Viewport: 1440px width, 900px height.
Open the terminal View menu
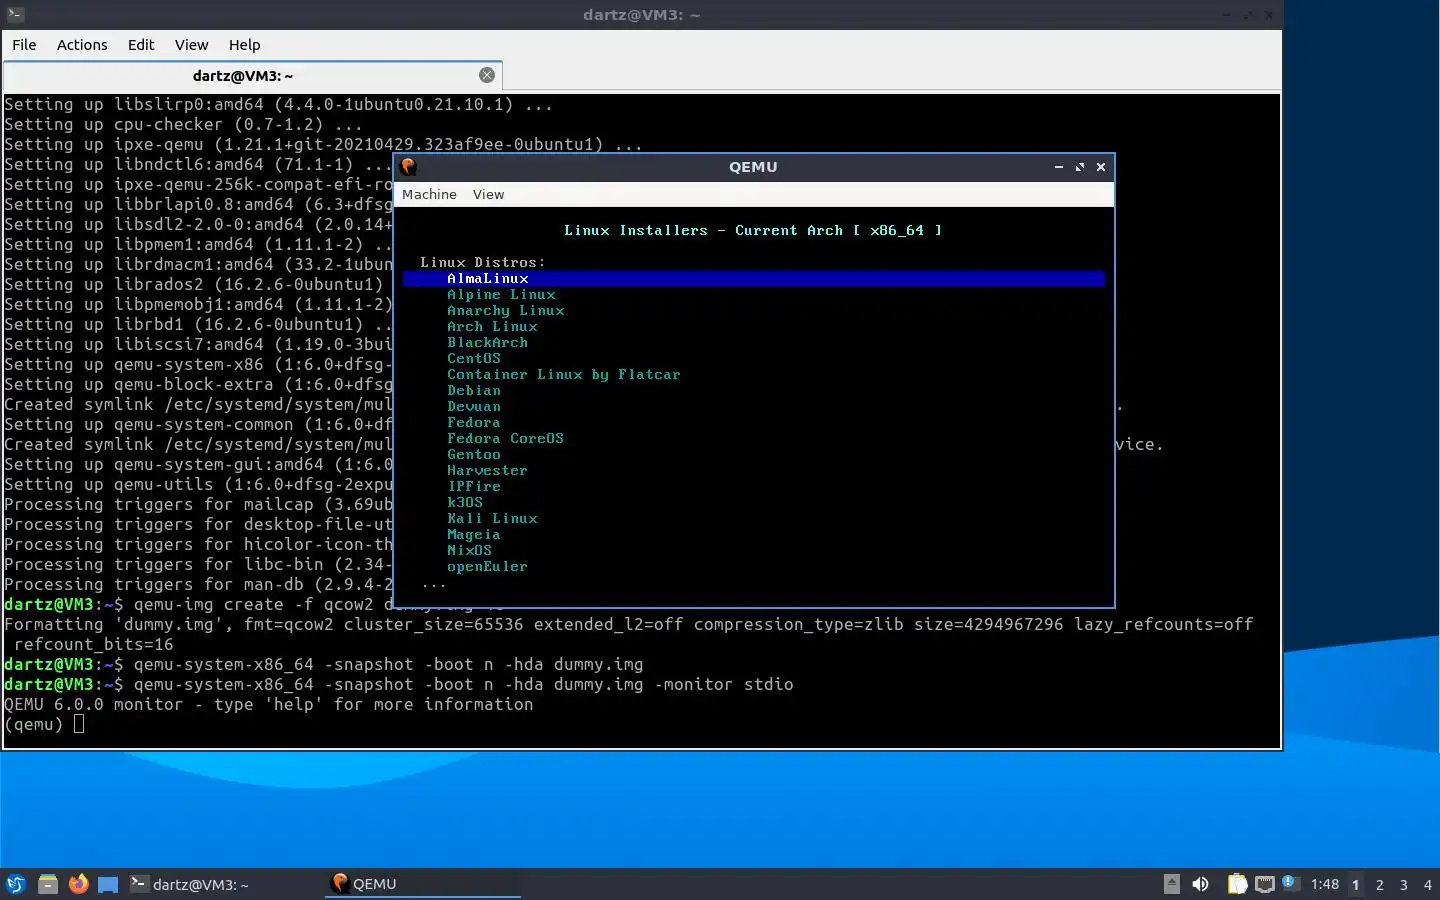coord(191,45)
